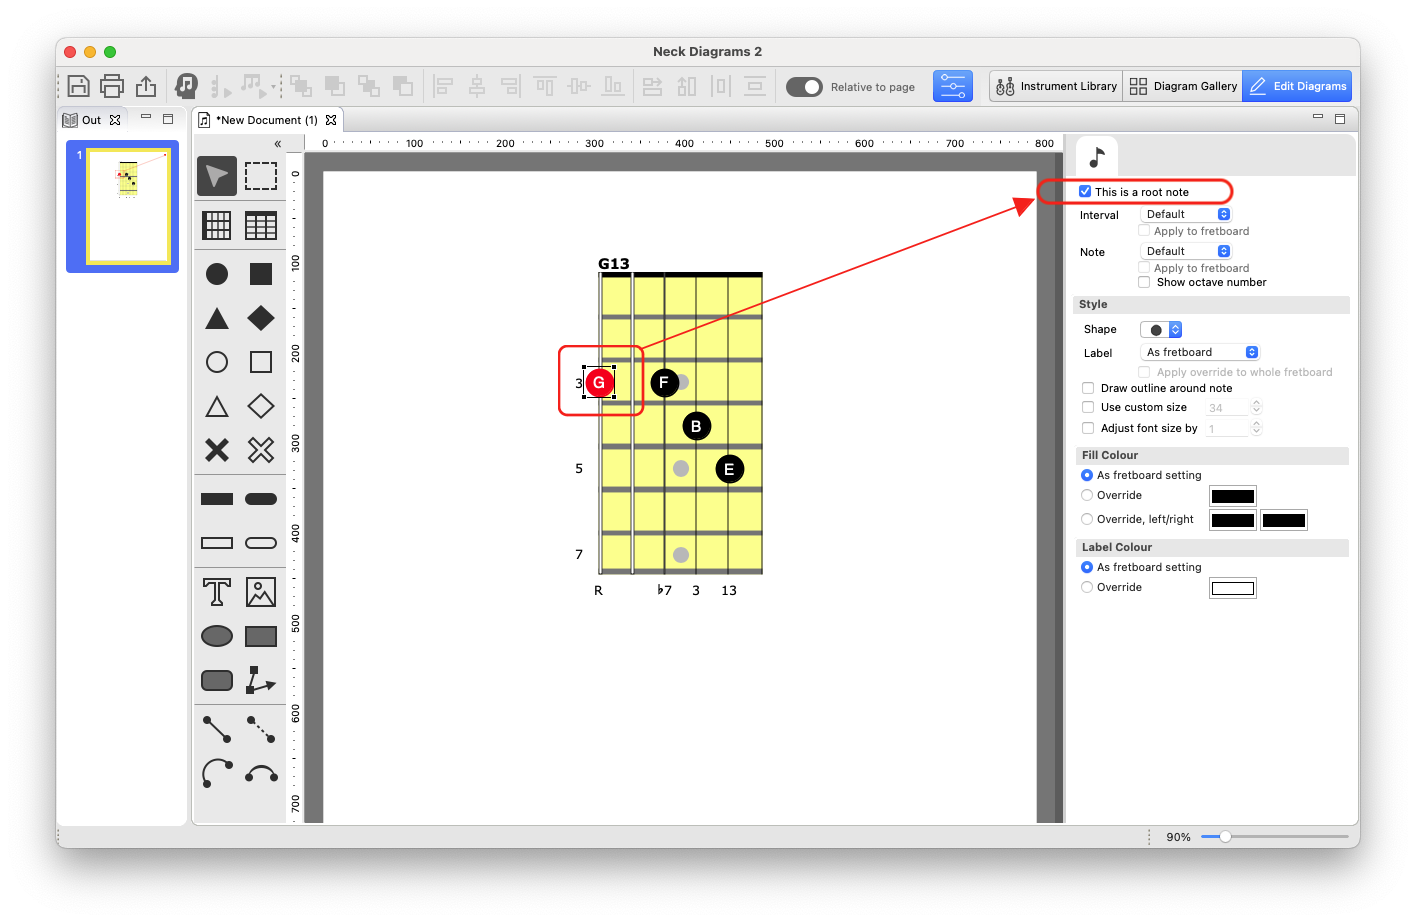
Task: Uncheck 'This is a root note'
Action: pyautogui.click(x=1085, y=192)
